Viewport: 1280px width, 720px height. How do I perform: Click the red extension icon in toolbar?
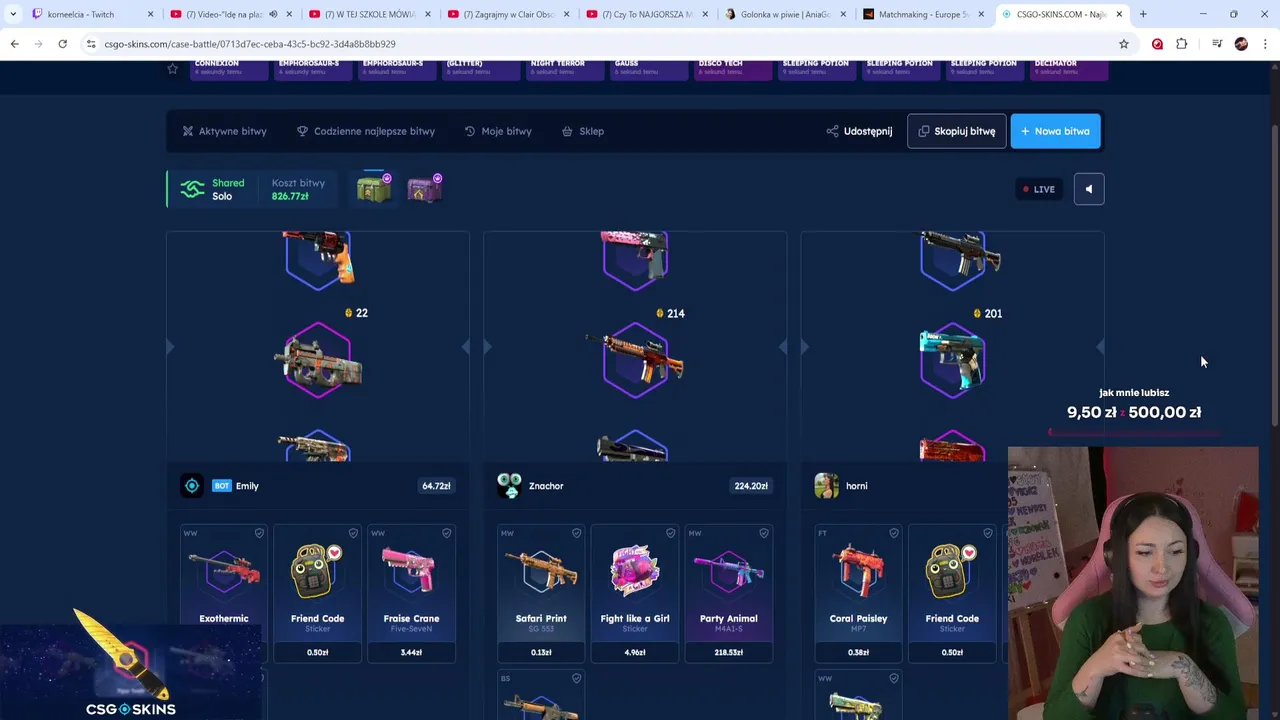click(1157, 44)
